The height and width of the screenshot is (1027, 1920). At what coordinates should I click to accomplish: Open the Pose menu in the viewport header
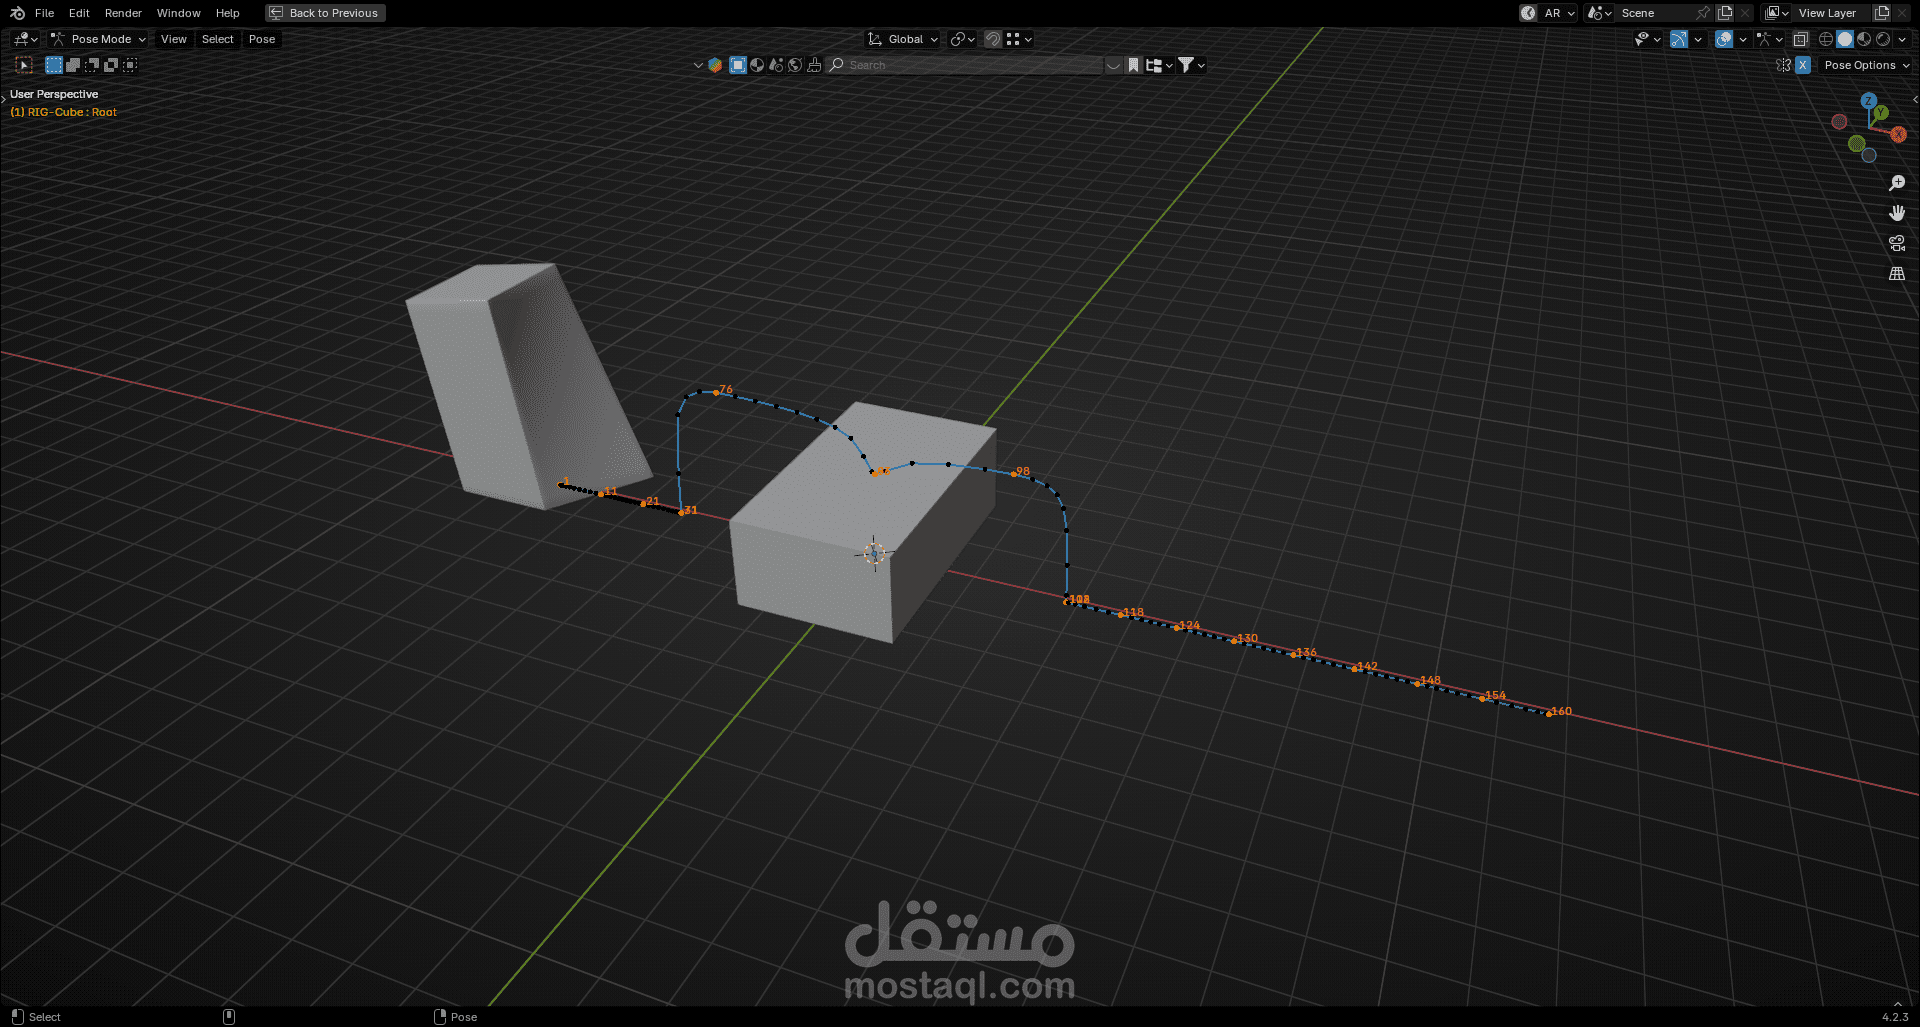[261, 39]
